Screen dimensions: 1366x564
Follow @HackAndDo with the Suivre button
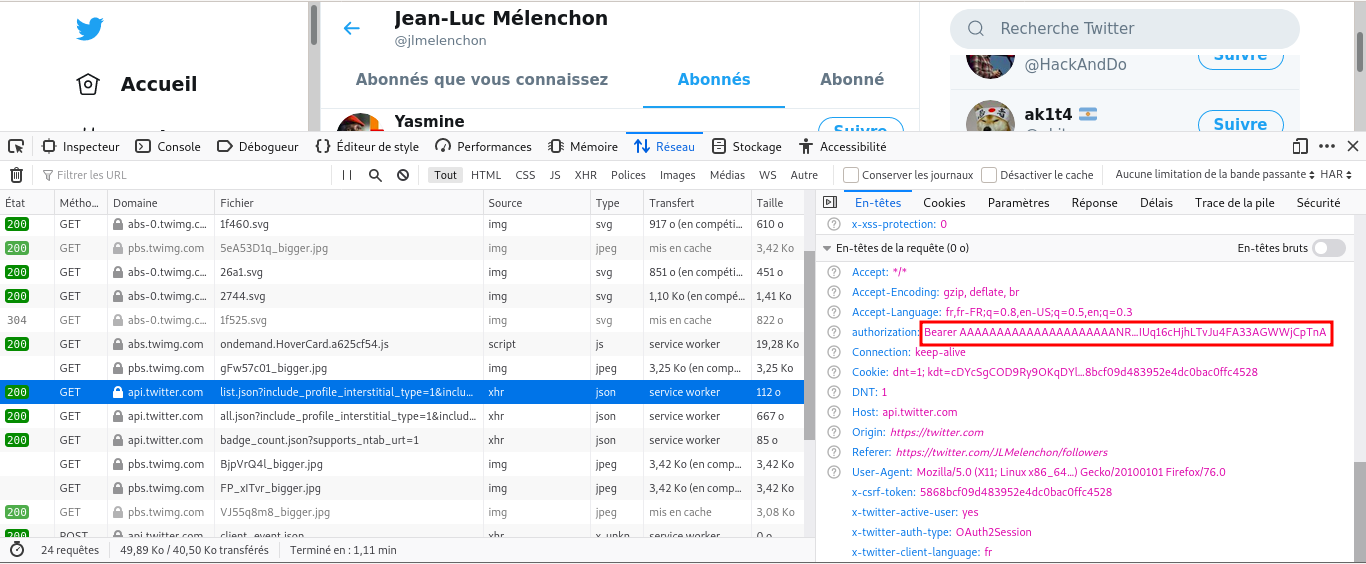(1240, 58)
